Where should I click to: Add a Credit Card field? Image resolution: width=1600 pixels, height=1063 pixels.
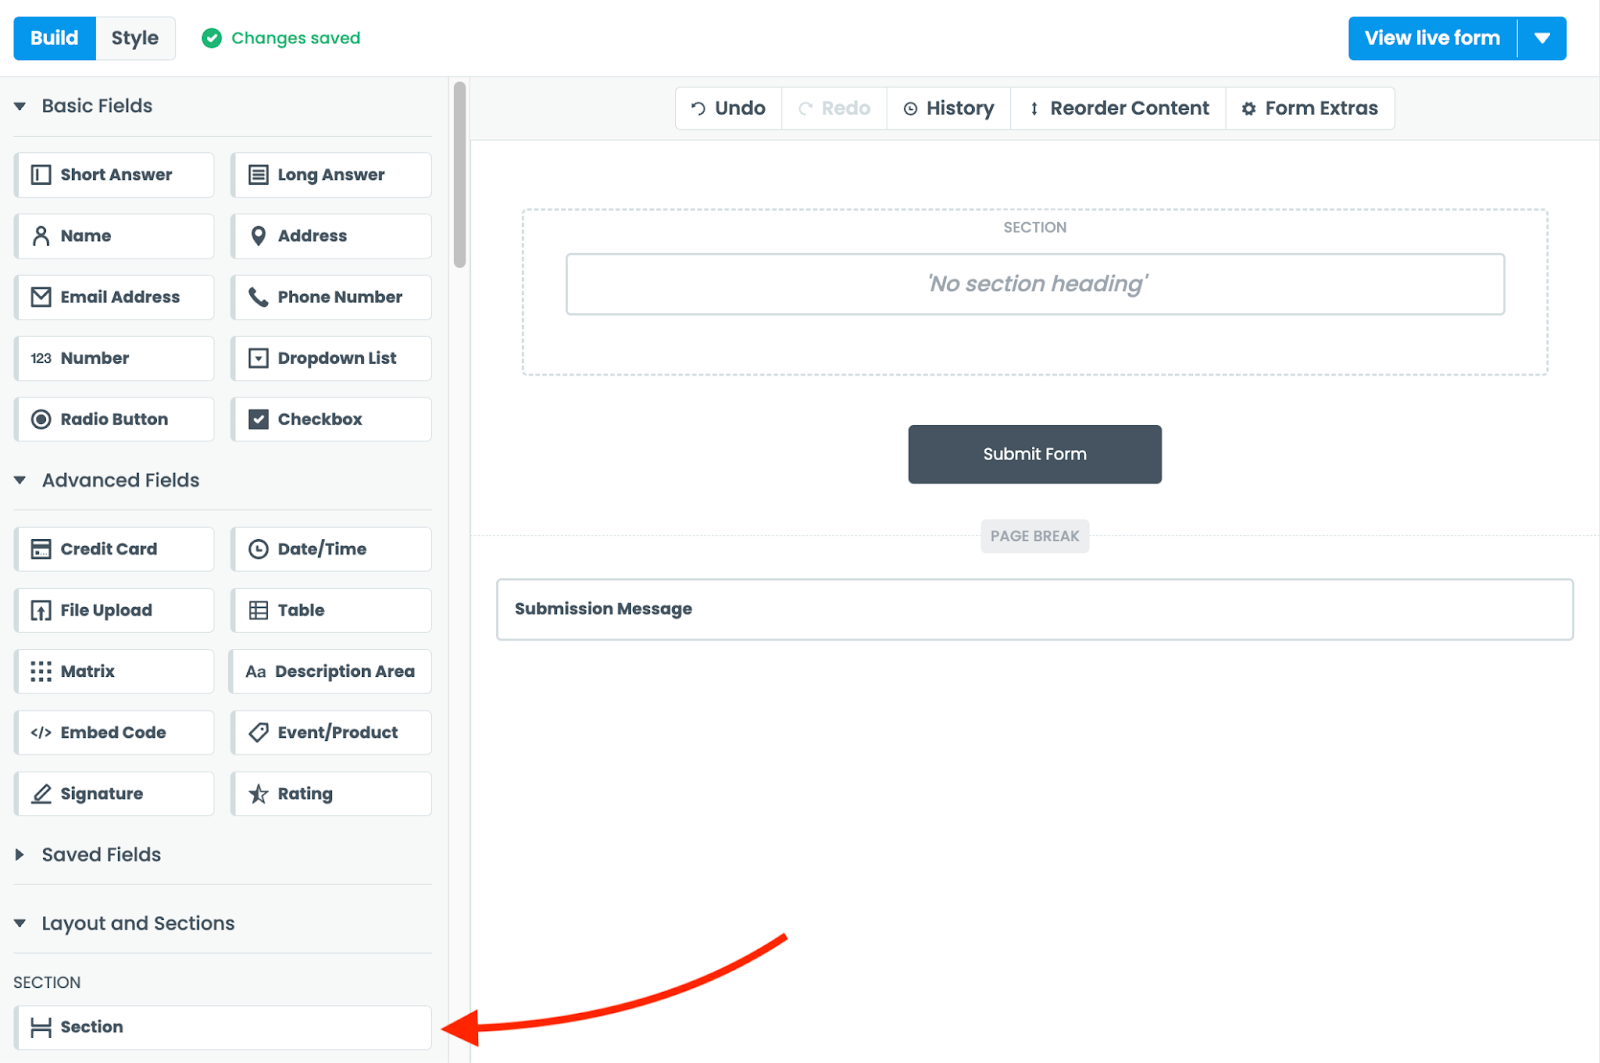[x=115, y=549]
